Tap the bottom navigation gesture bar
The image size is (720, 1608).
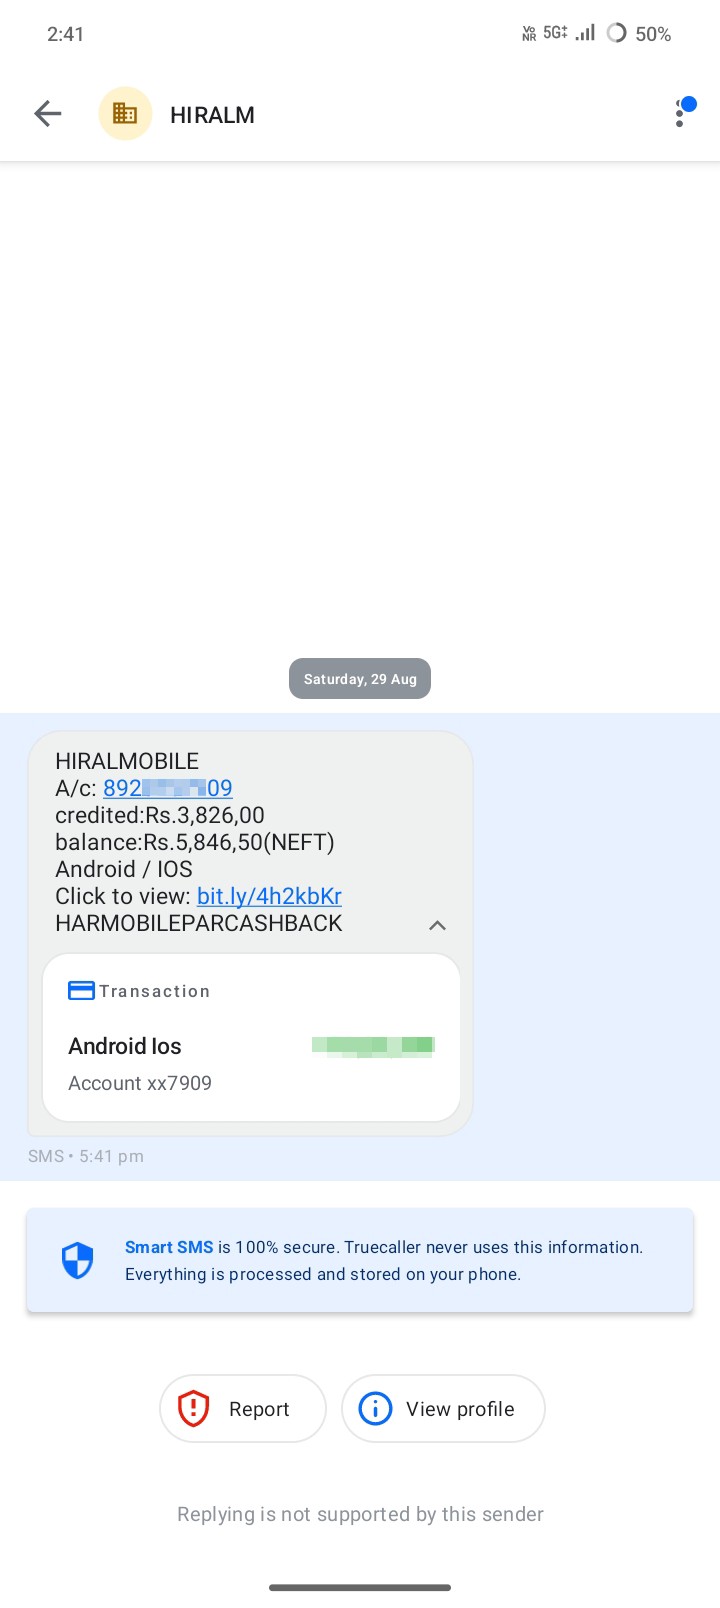click(360, 1587)
